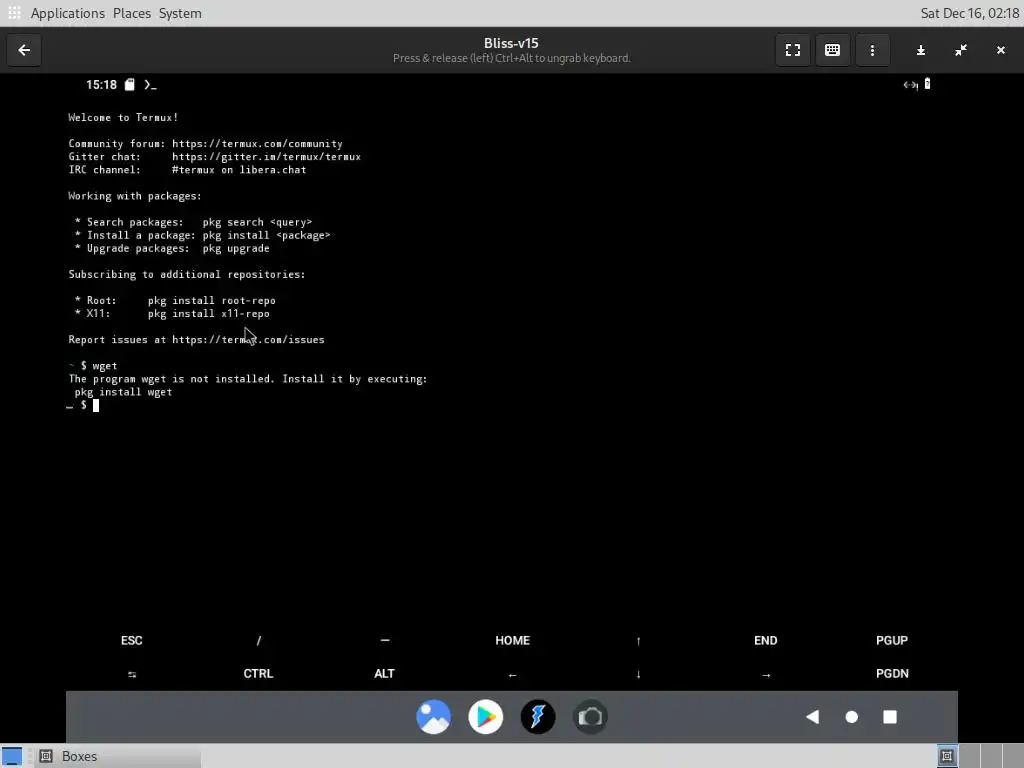The width and height of the screenshot is (1024, 768).
Task: Tap the down arrow extra key
Action: coord(639,675)
